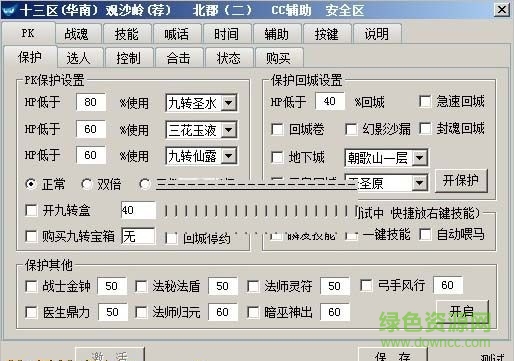Enable the 地下城 checkbox

point(277,157)
